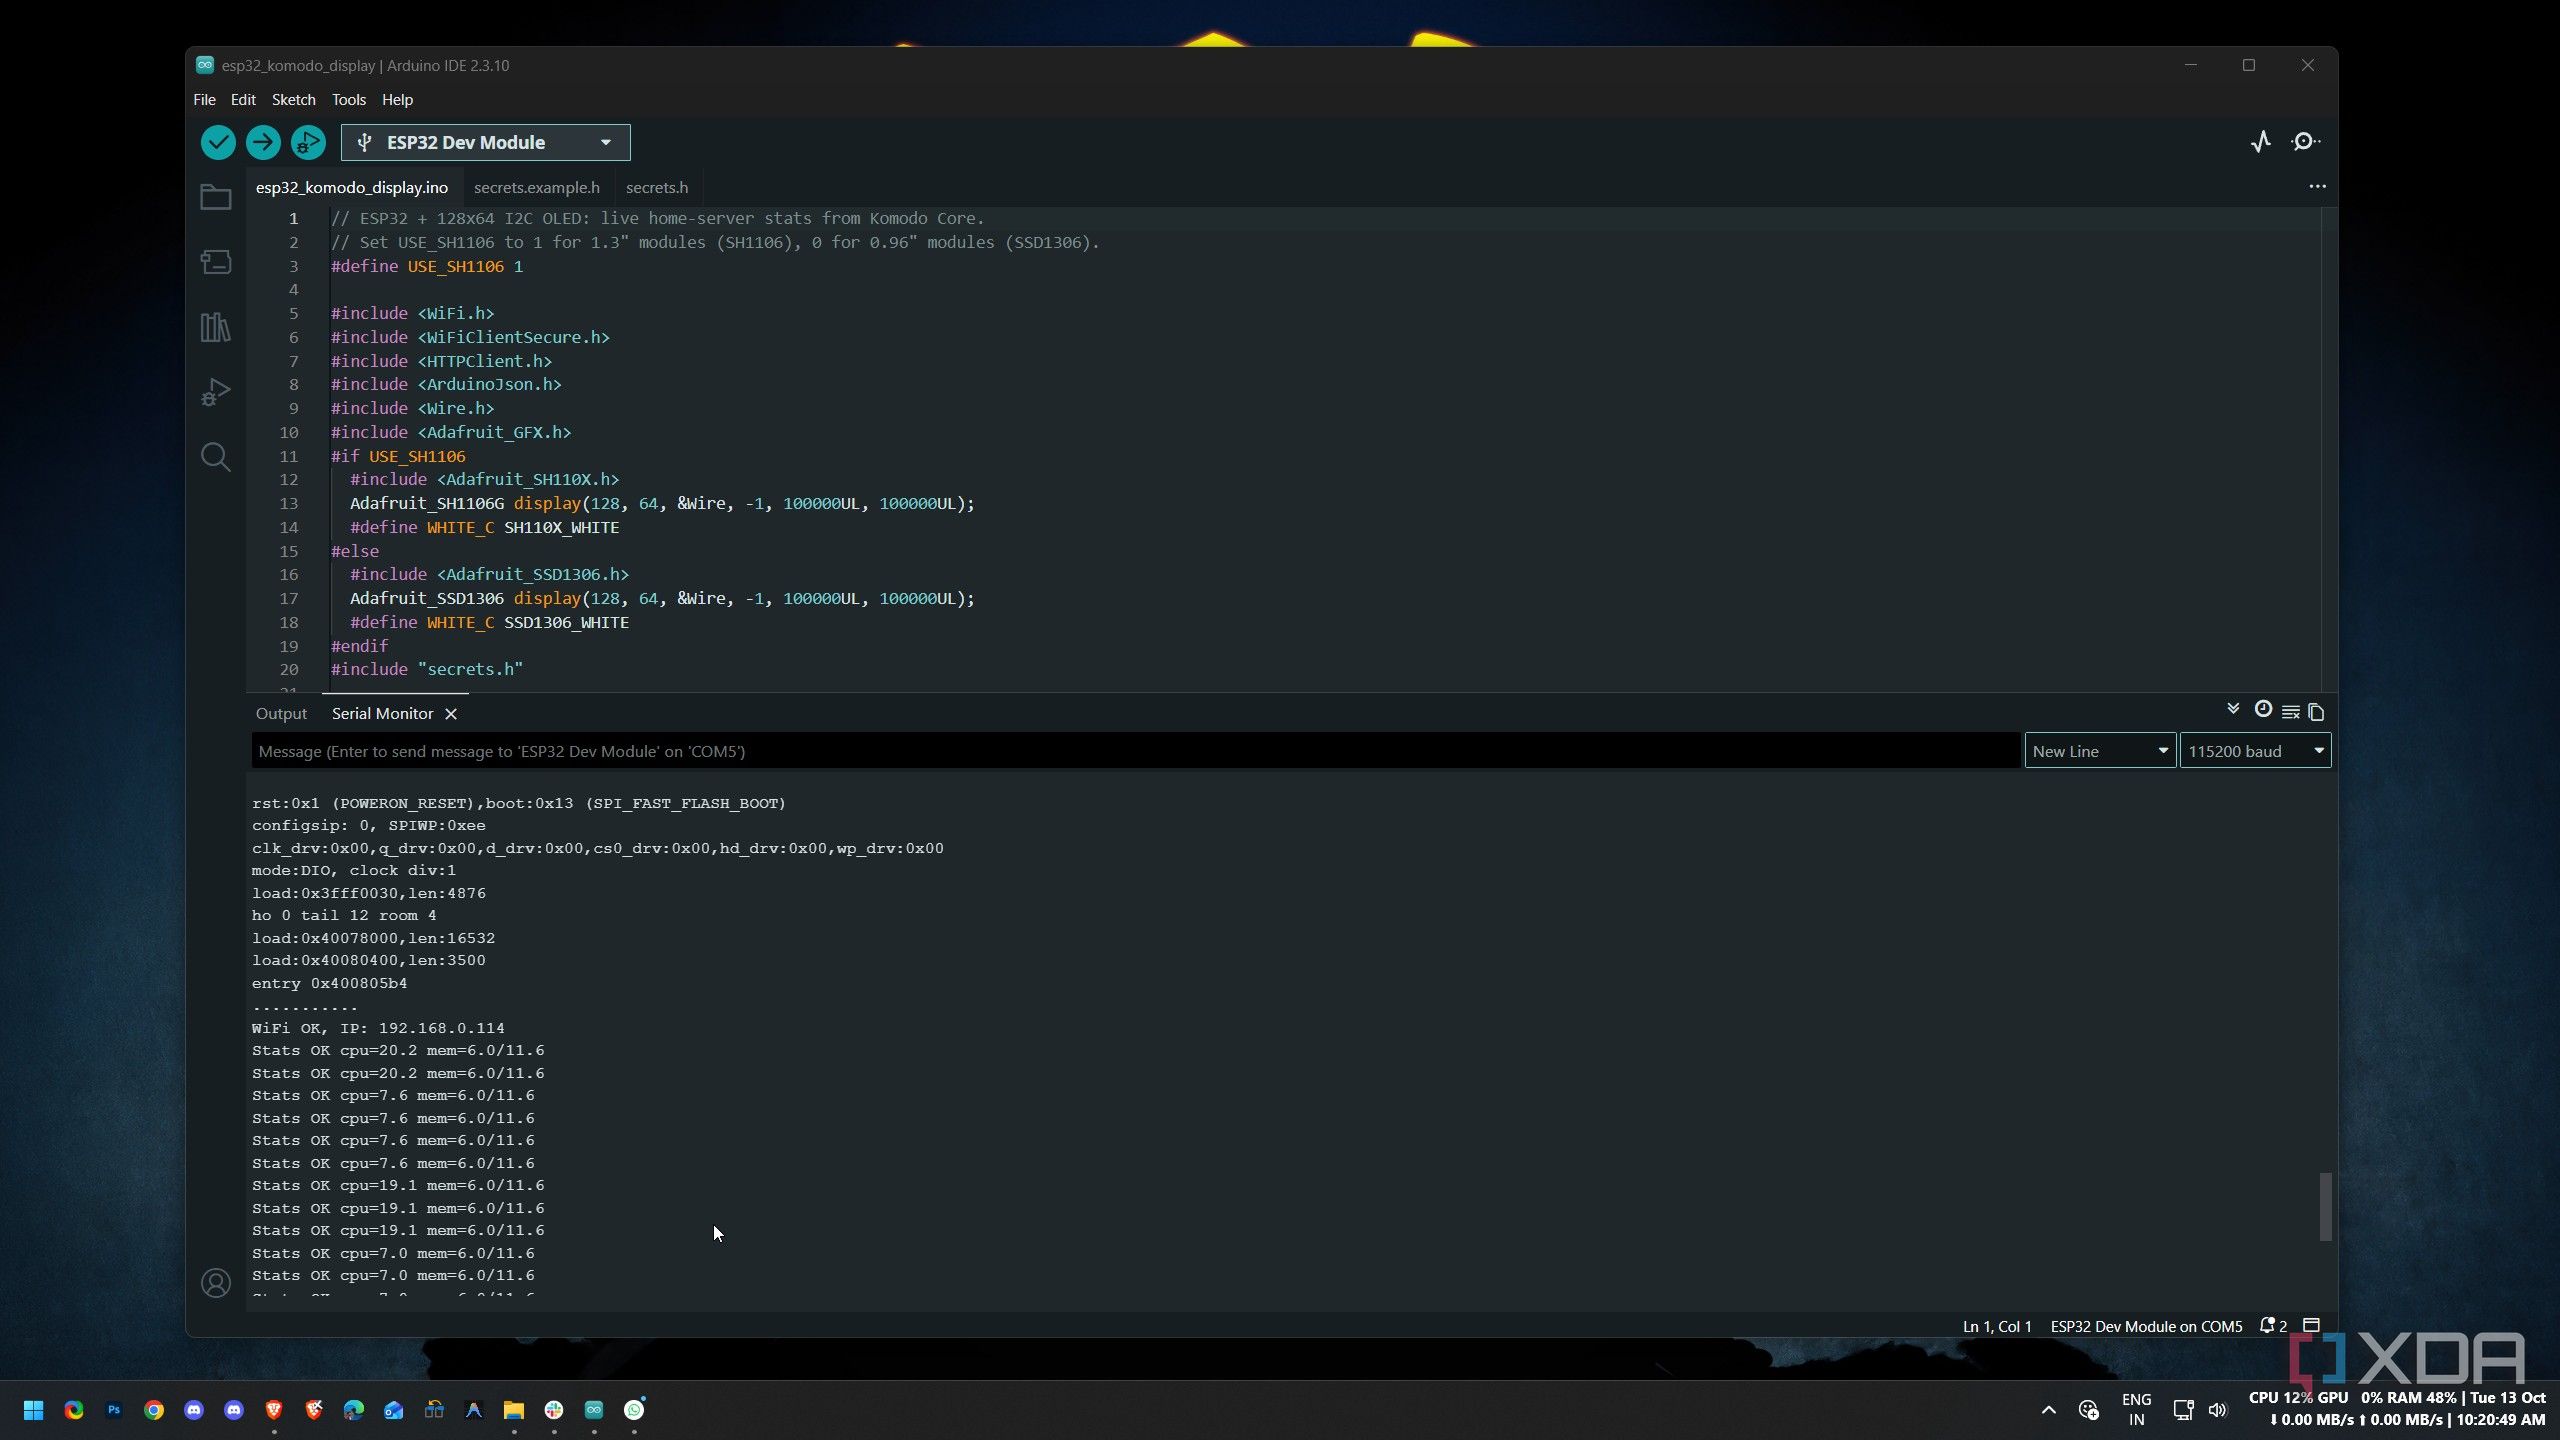
Task: Switch to the secrets.h tab
Action: pyautogui.click(x=657, y=188)
